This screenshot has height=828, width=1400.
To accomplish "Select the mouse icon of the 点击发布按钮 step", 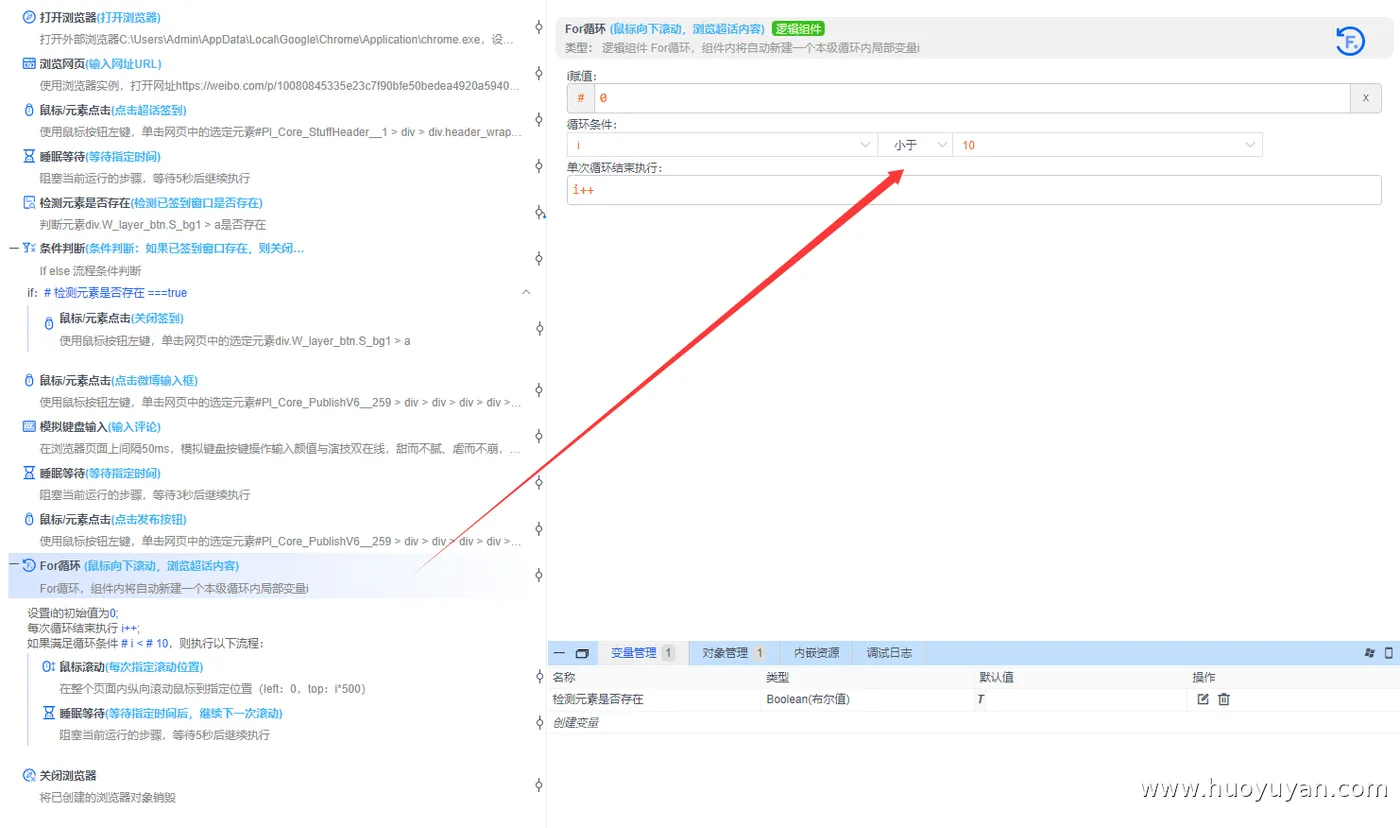I will tap(29, 520).
